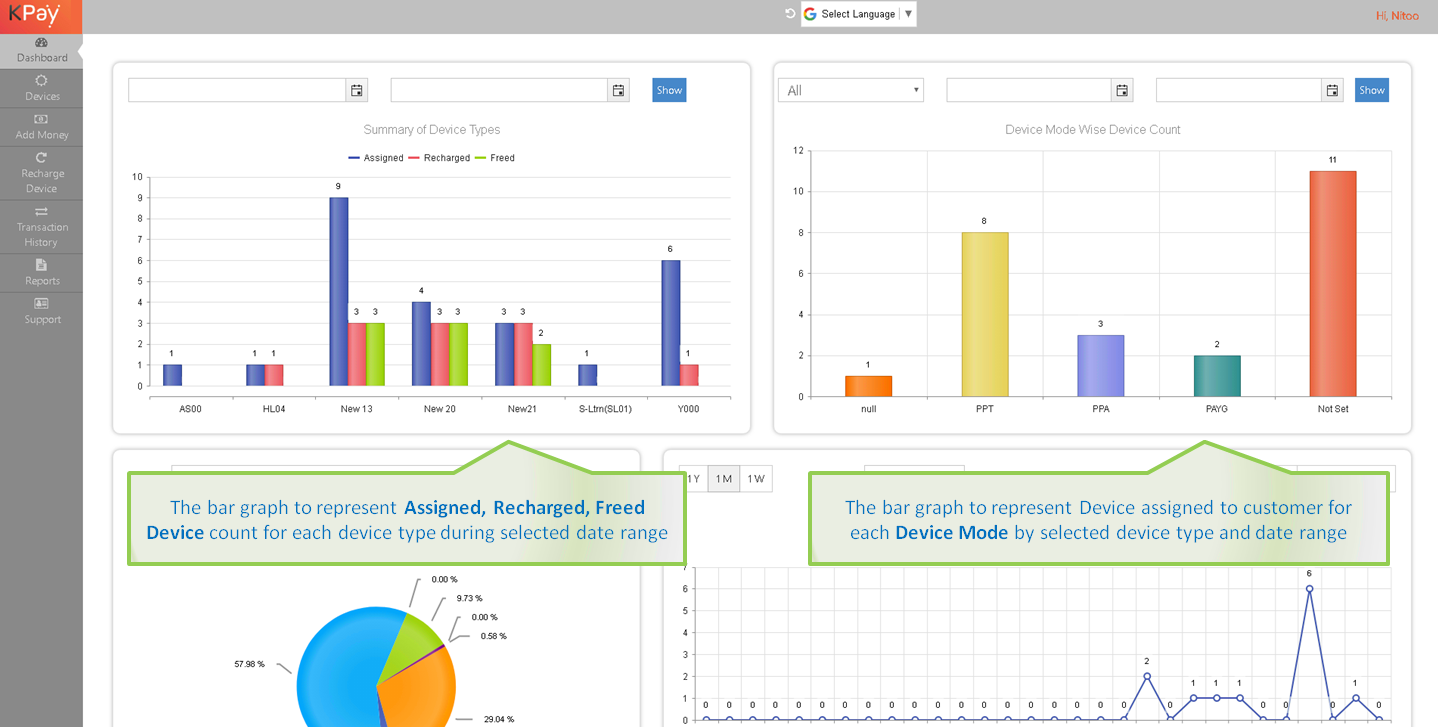This screenshot has height=727, width=1438.
Task: Click the HL04 axis label
Action: (x=273, y=409)
